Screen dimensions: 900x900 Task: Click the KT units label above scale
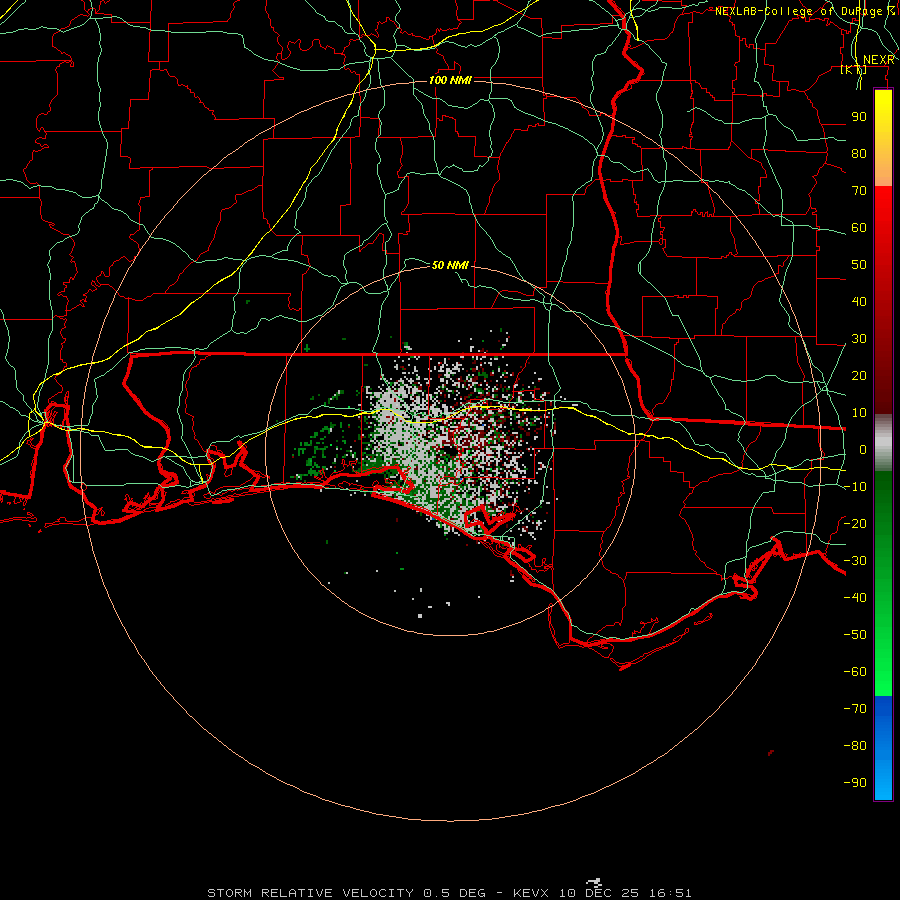(854, 69)
